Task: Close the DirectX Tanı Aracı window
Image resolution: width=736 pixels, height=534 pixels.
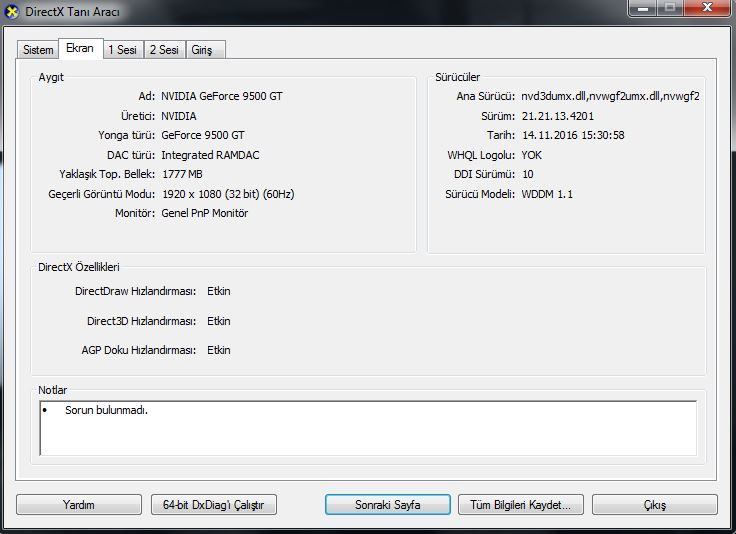Action: click(x=707, y=8)
